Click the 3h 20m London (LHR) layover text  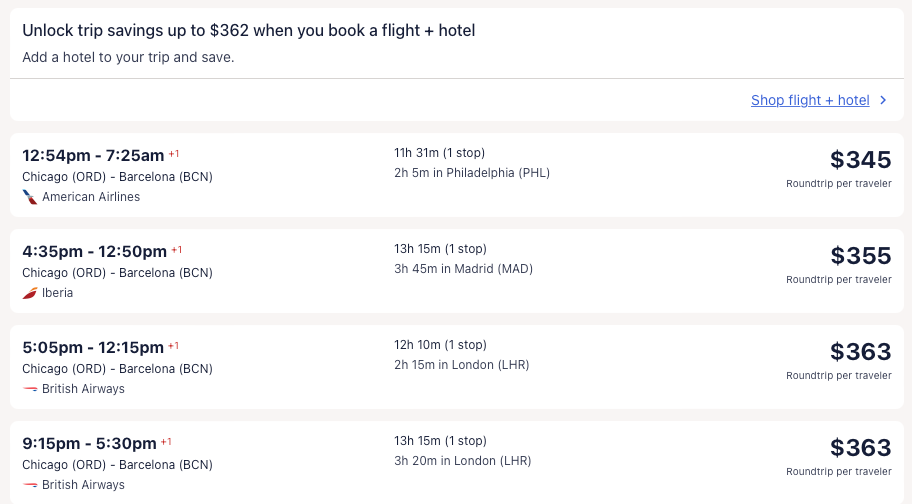coord(462,461)
